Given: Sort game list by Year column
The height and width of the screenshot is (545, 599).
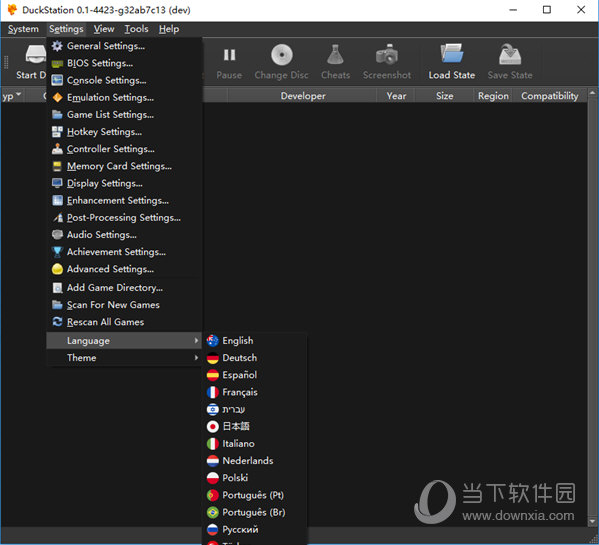Looking at the screenshot, I should click(396, 96).
